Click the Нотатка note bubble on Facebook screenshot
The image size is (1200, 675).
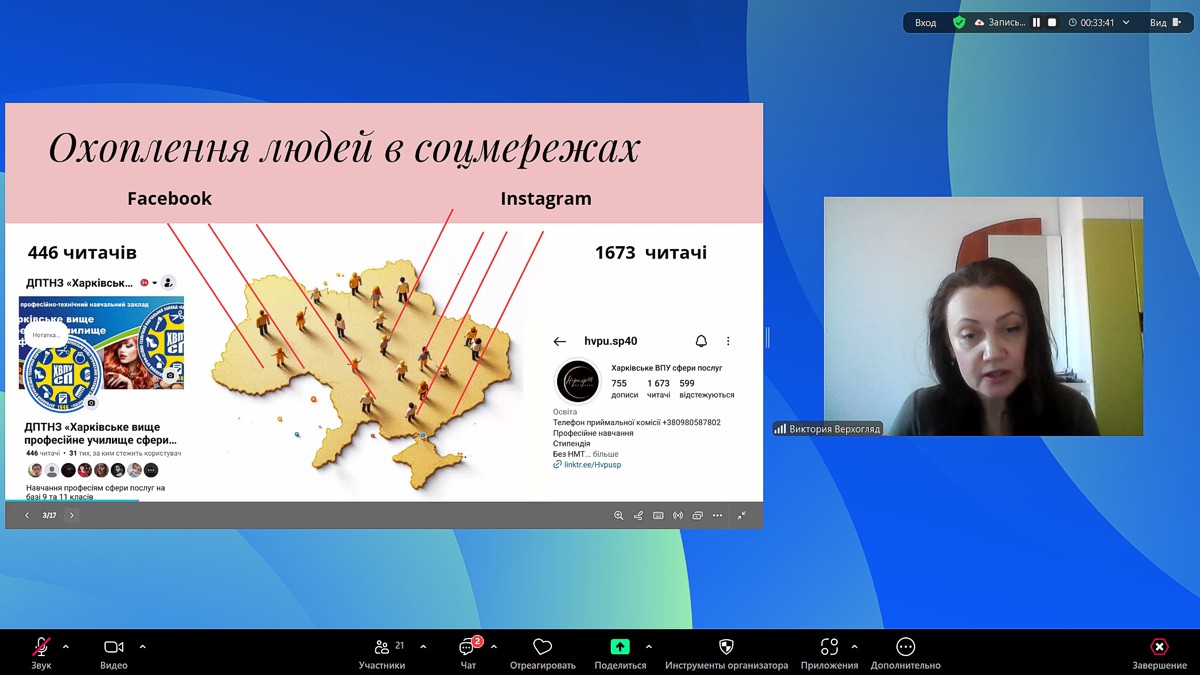pyautogui.click(x=46, y=335)
